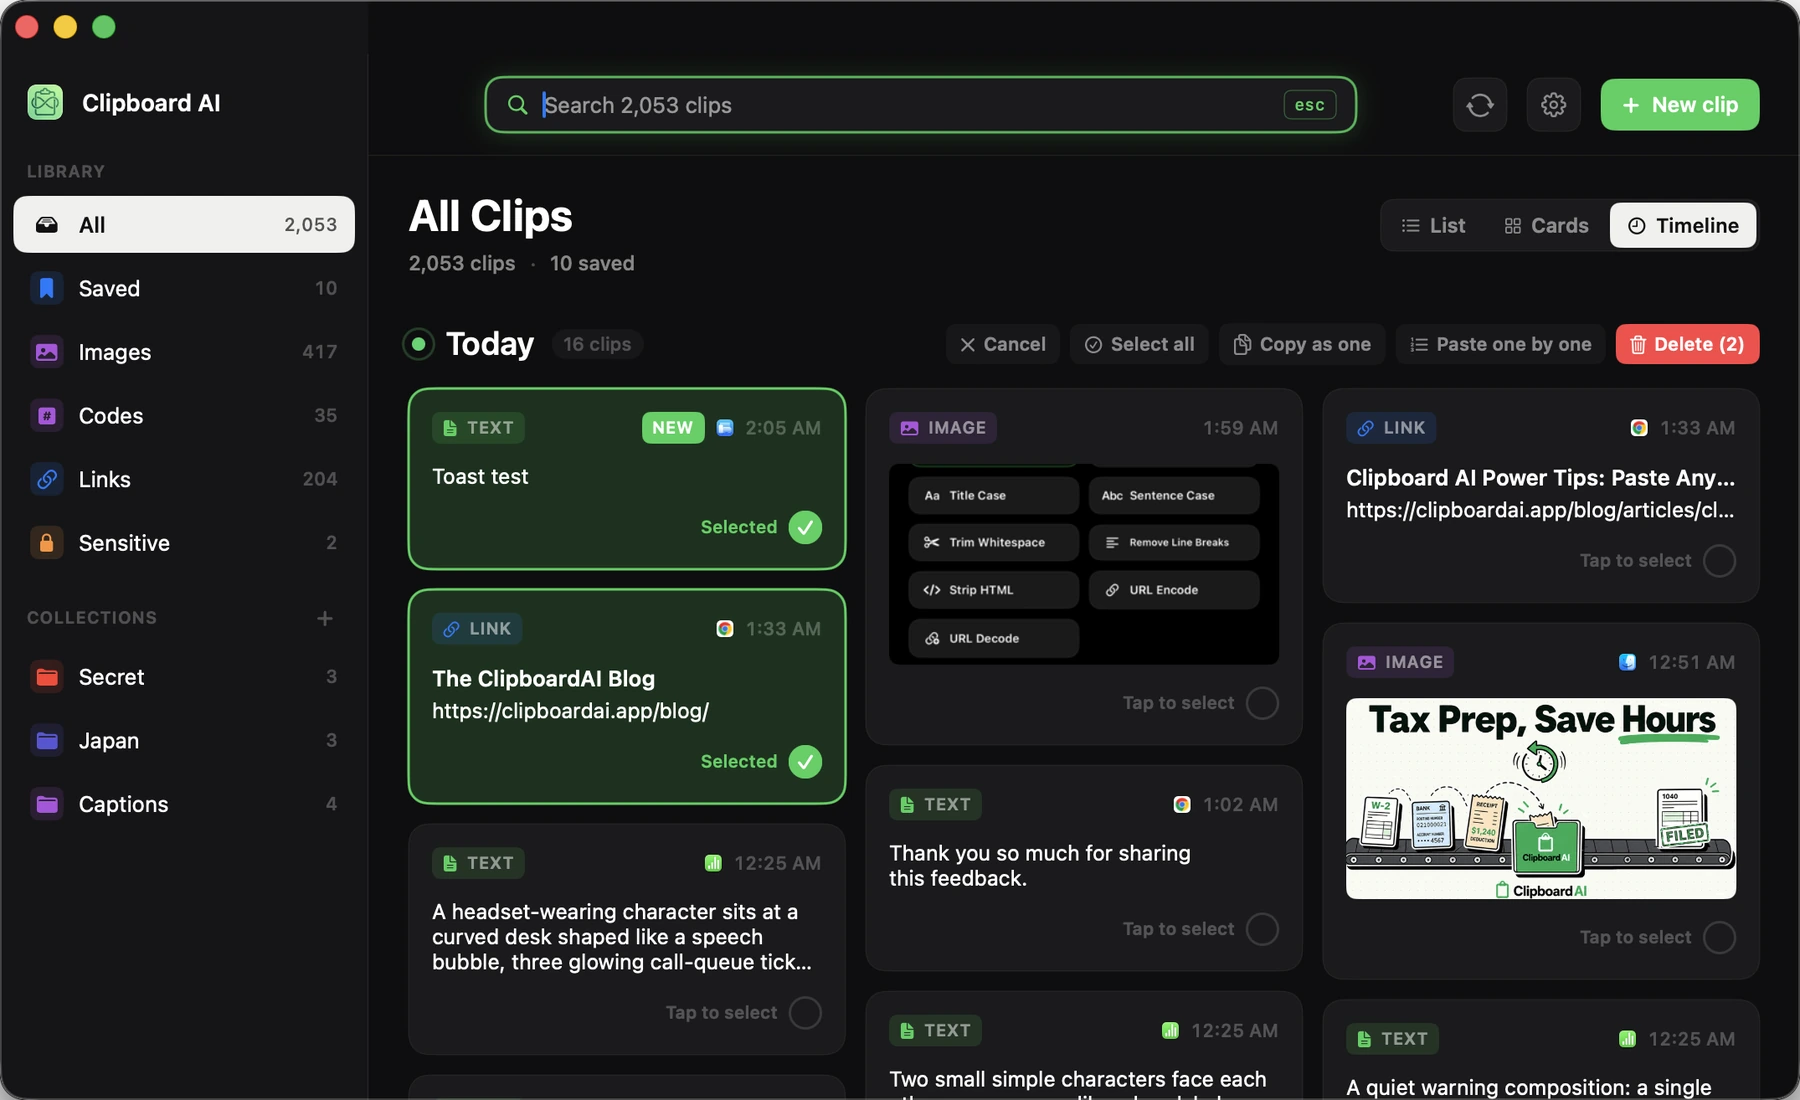The height and width of the screenshot is (1100, 1800).
Task: Open the Saved library section
Action: 184,288
